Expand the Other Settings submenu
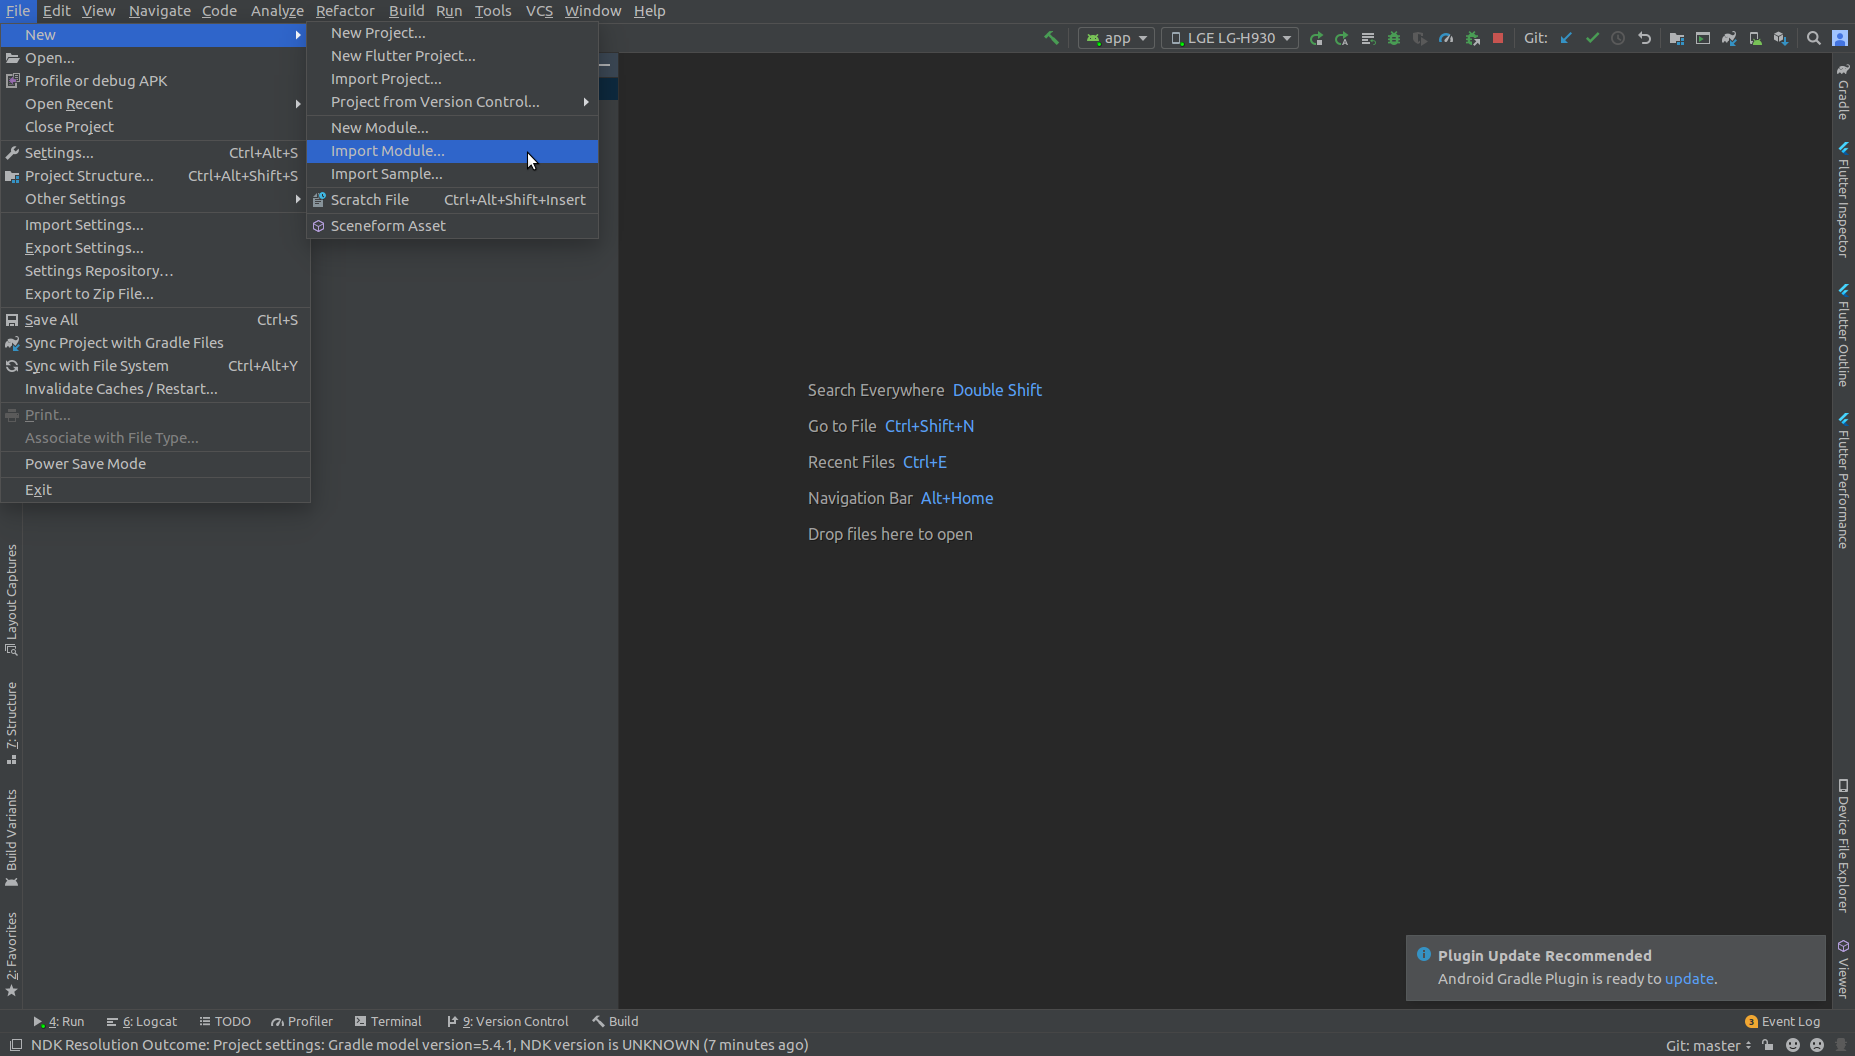This screenshot has width=1855, height=1056. tap(155, 199)
